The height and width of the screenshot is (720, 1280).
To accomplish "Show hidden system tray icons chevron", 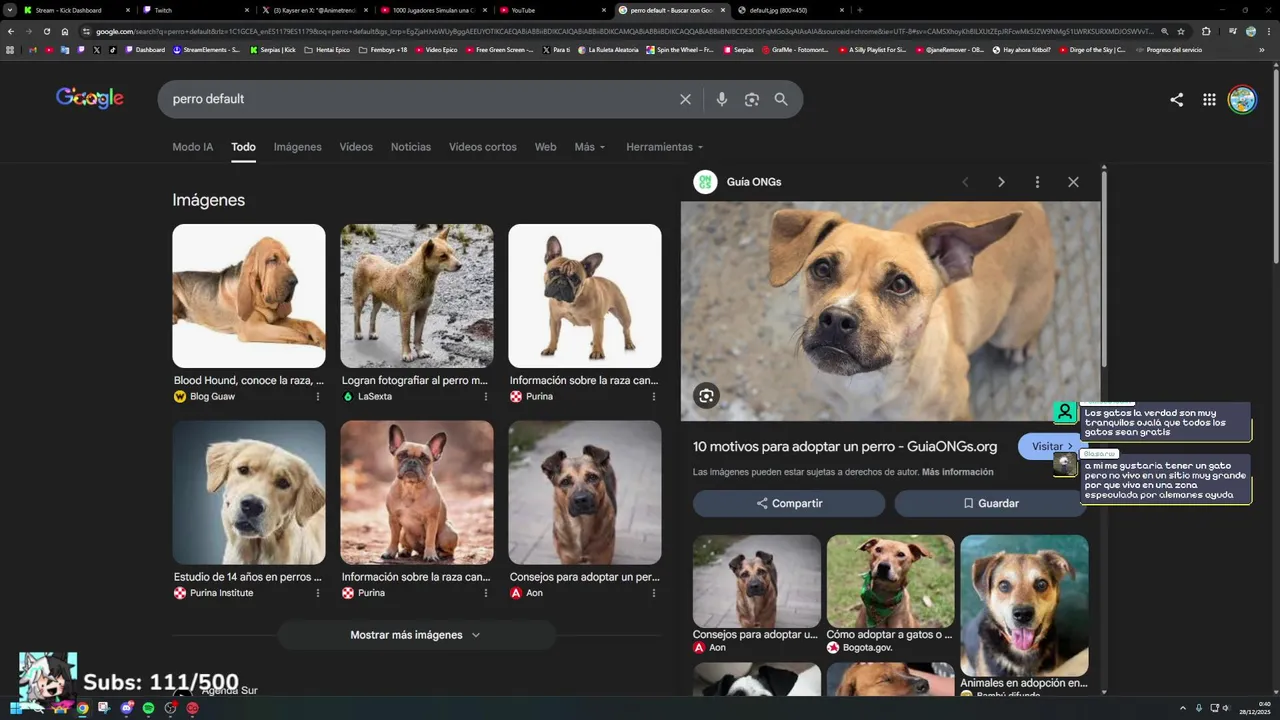I will 1183,708.
